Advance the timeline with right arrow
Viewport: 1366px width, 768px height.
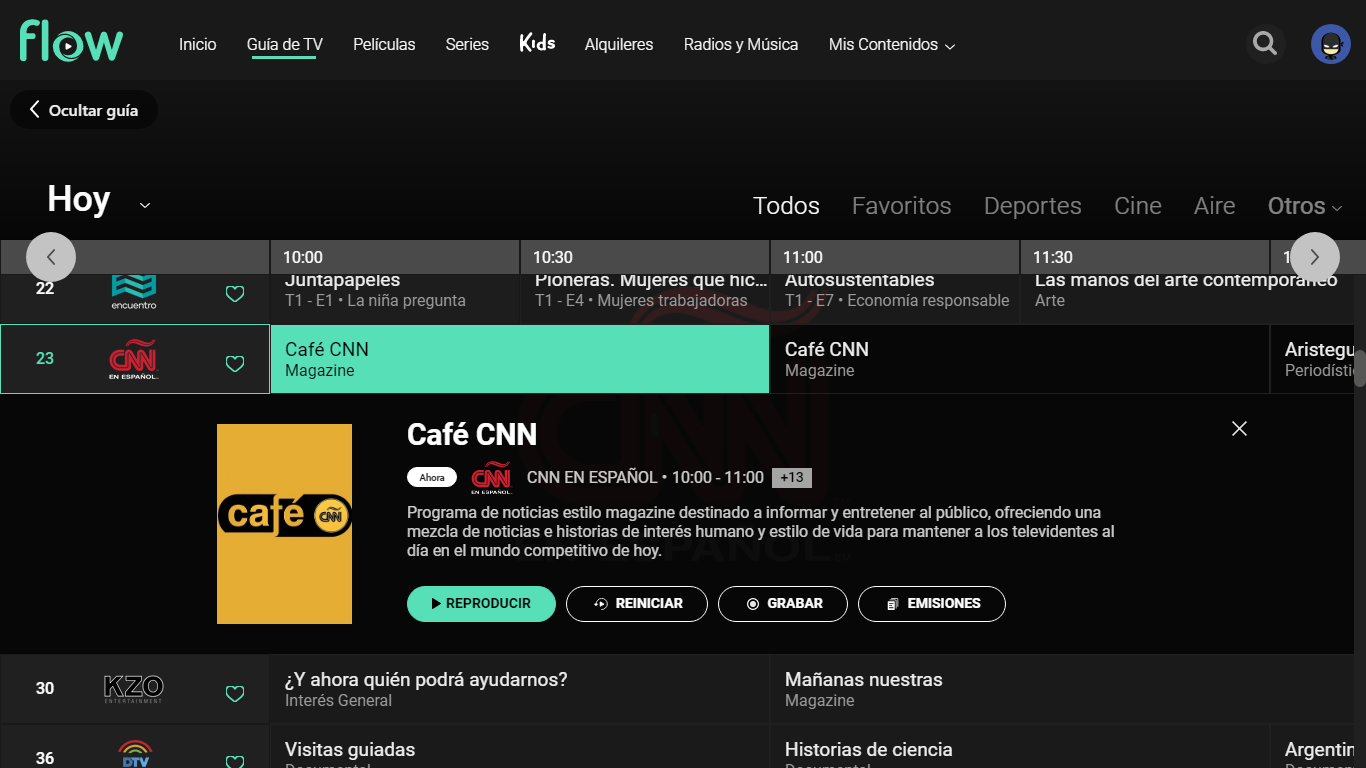tap(1315, 257)
